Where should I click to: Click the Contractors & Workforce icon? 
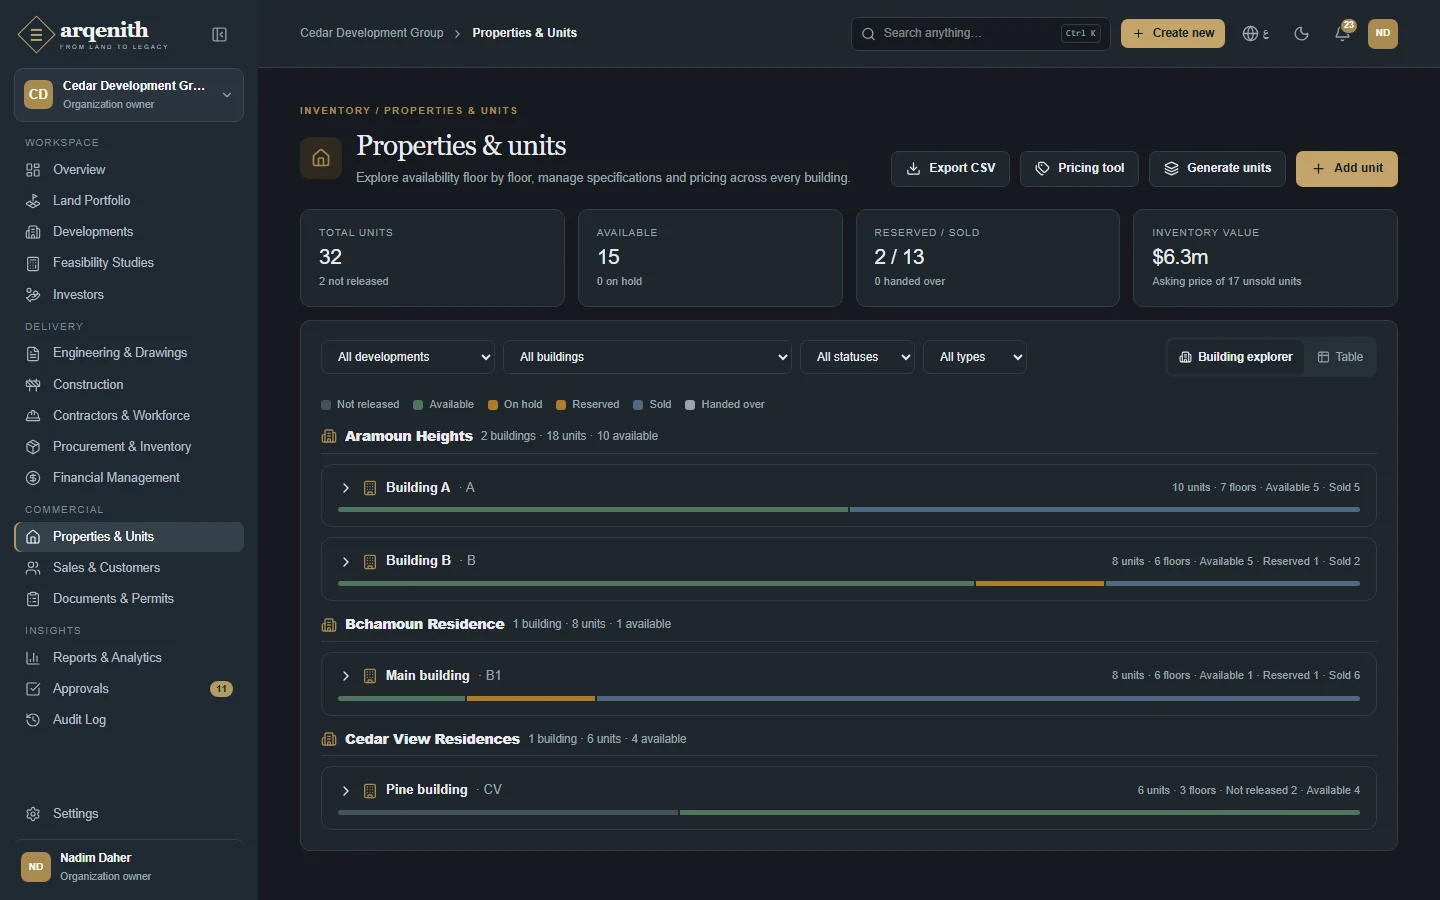coord(33,416)
